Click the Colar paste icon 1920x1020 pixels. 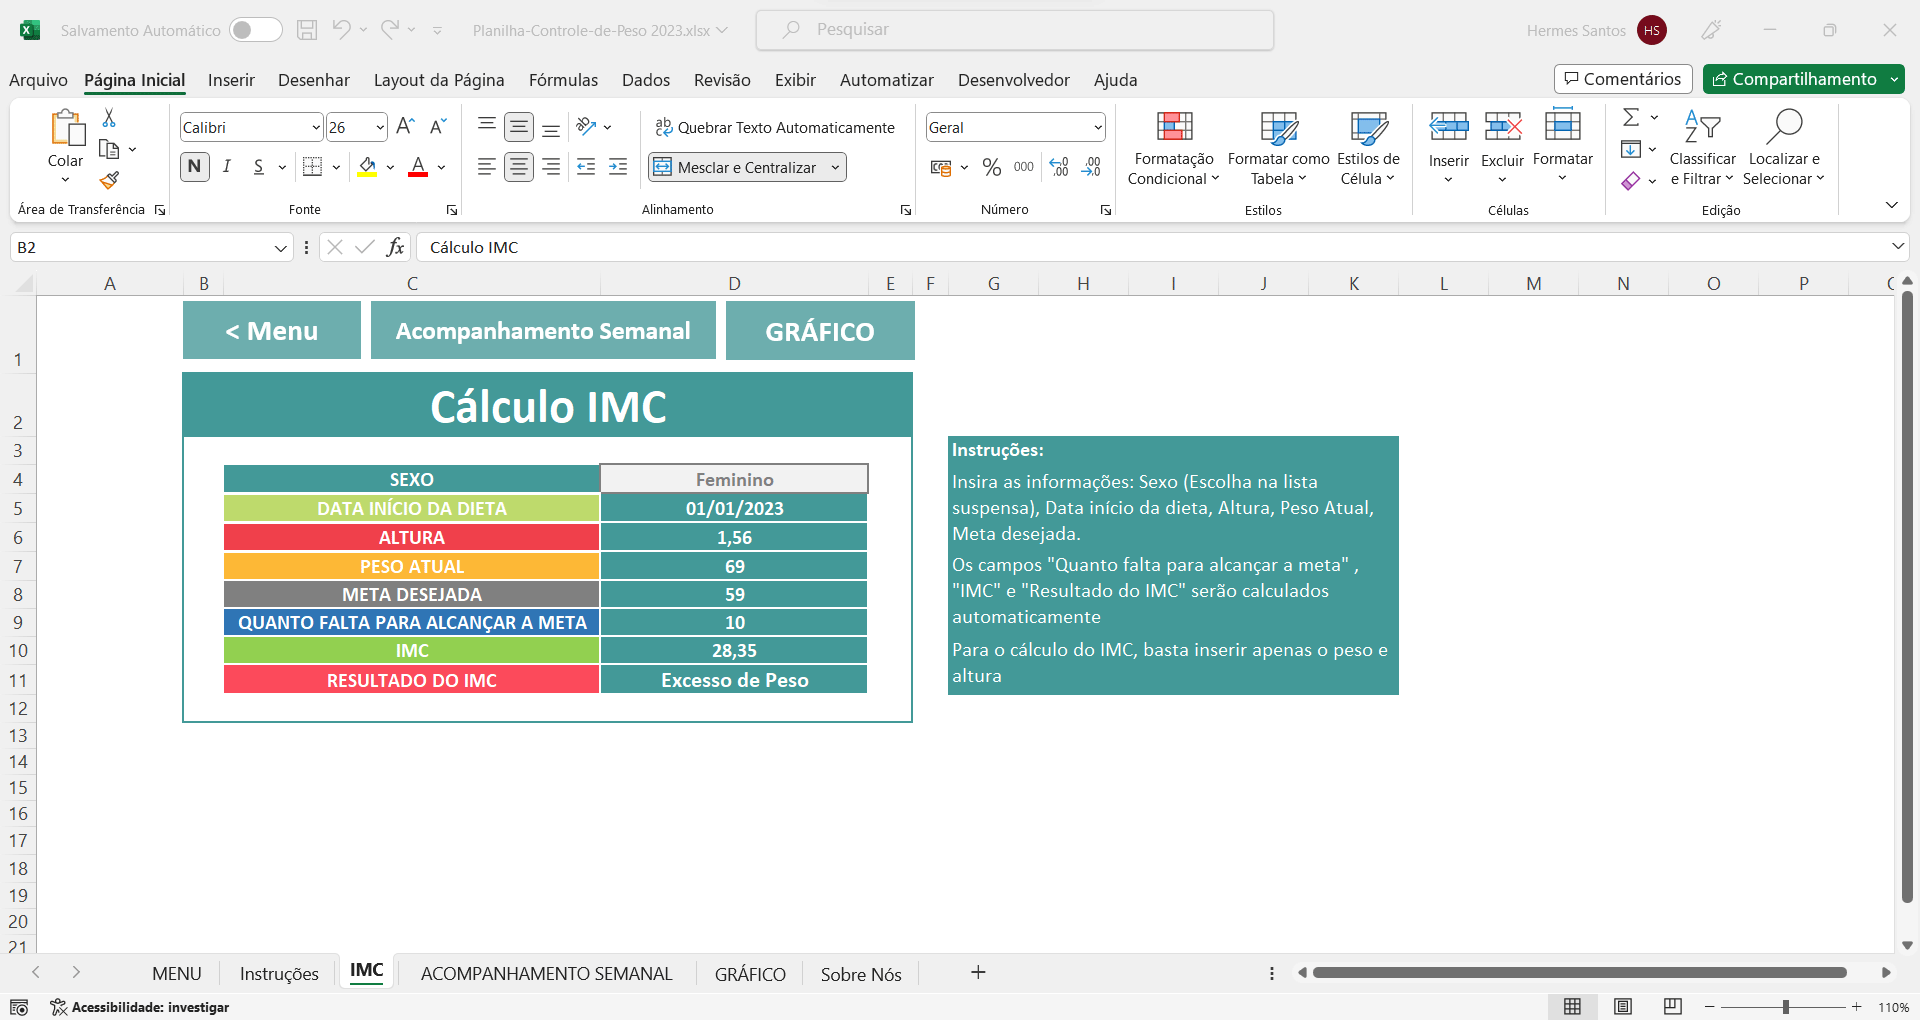click(66, 128)
